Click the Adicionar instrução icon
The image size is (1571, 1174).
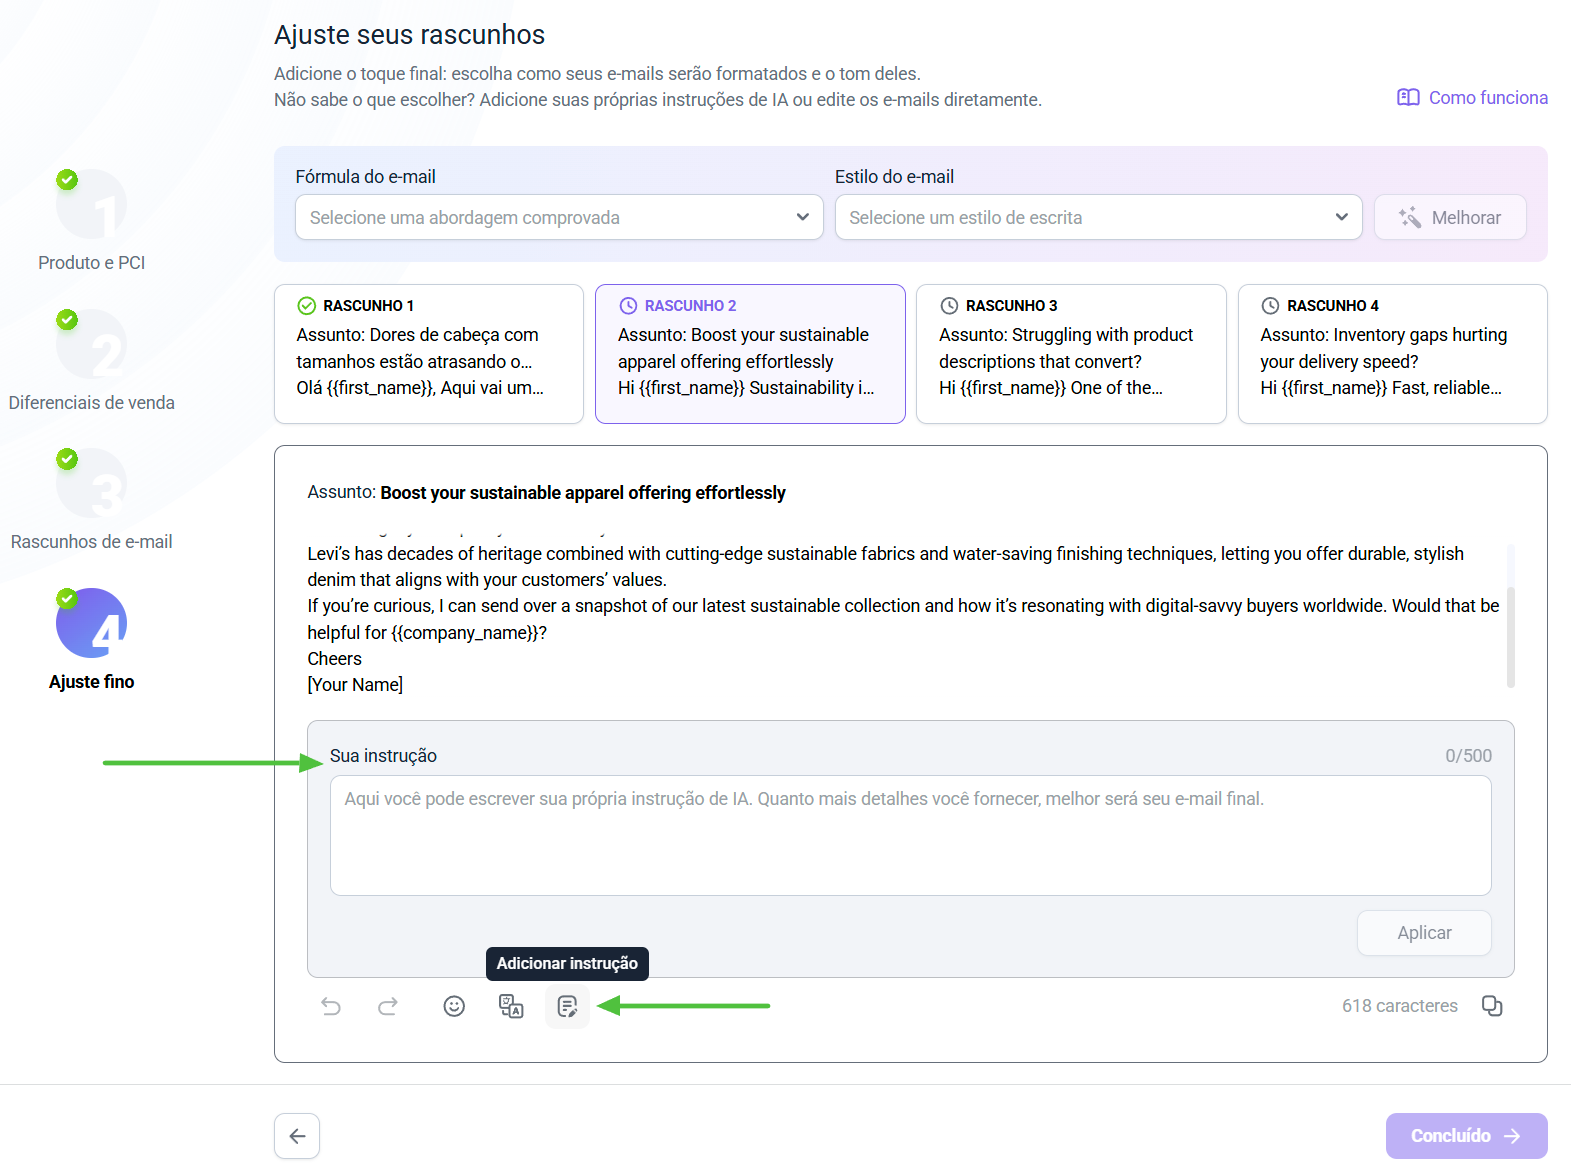click(x=568, y=1006)
